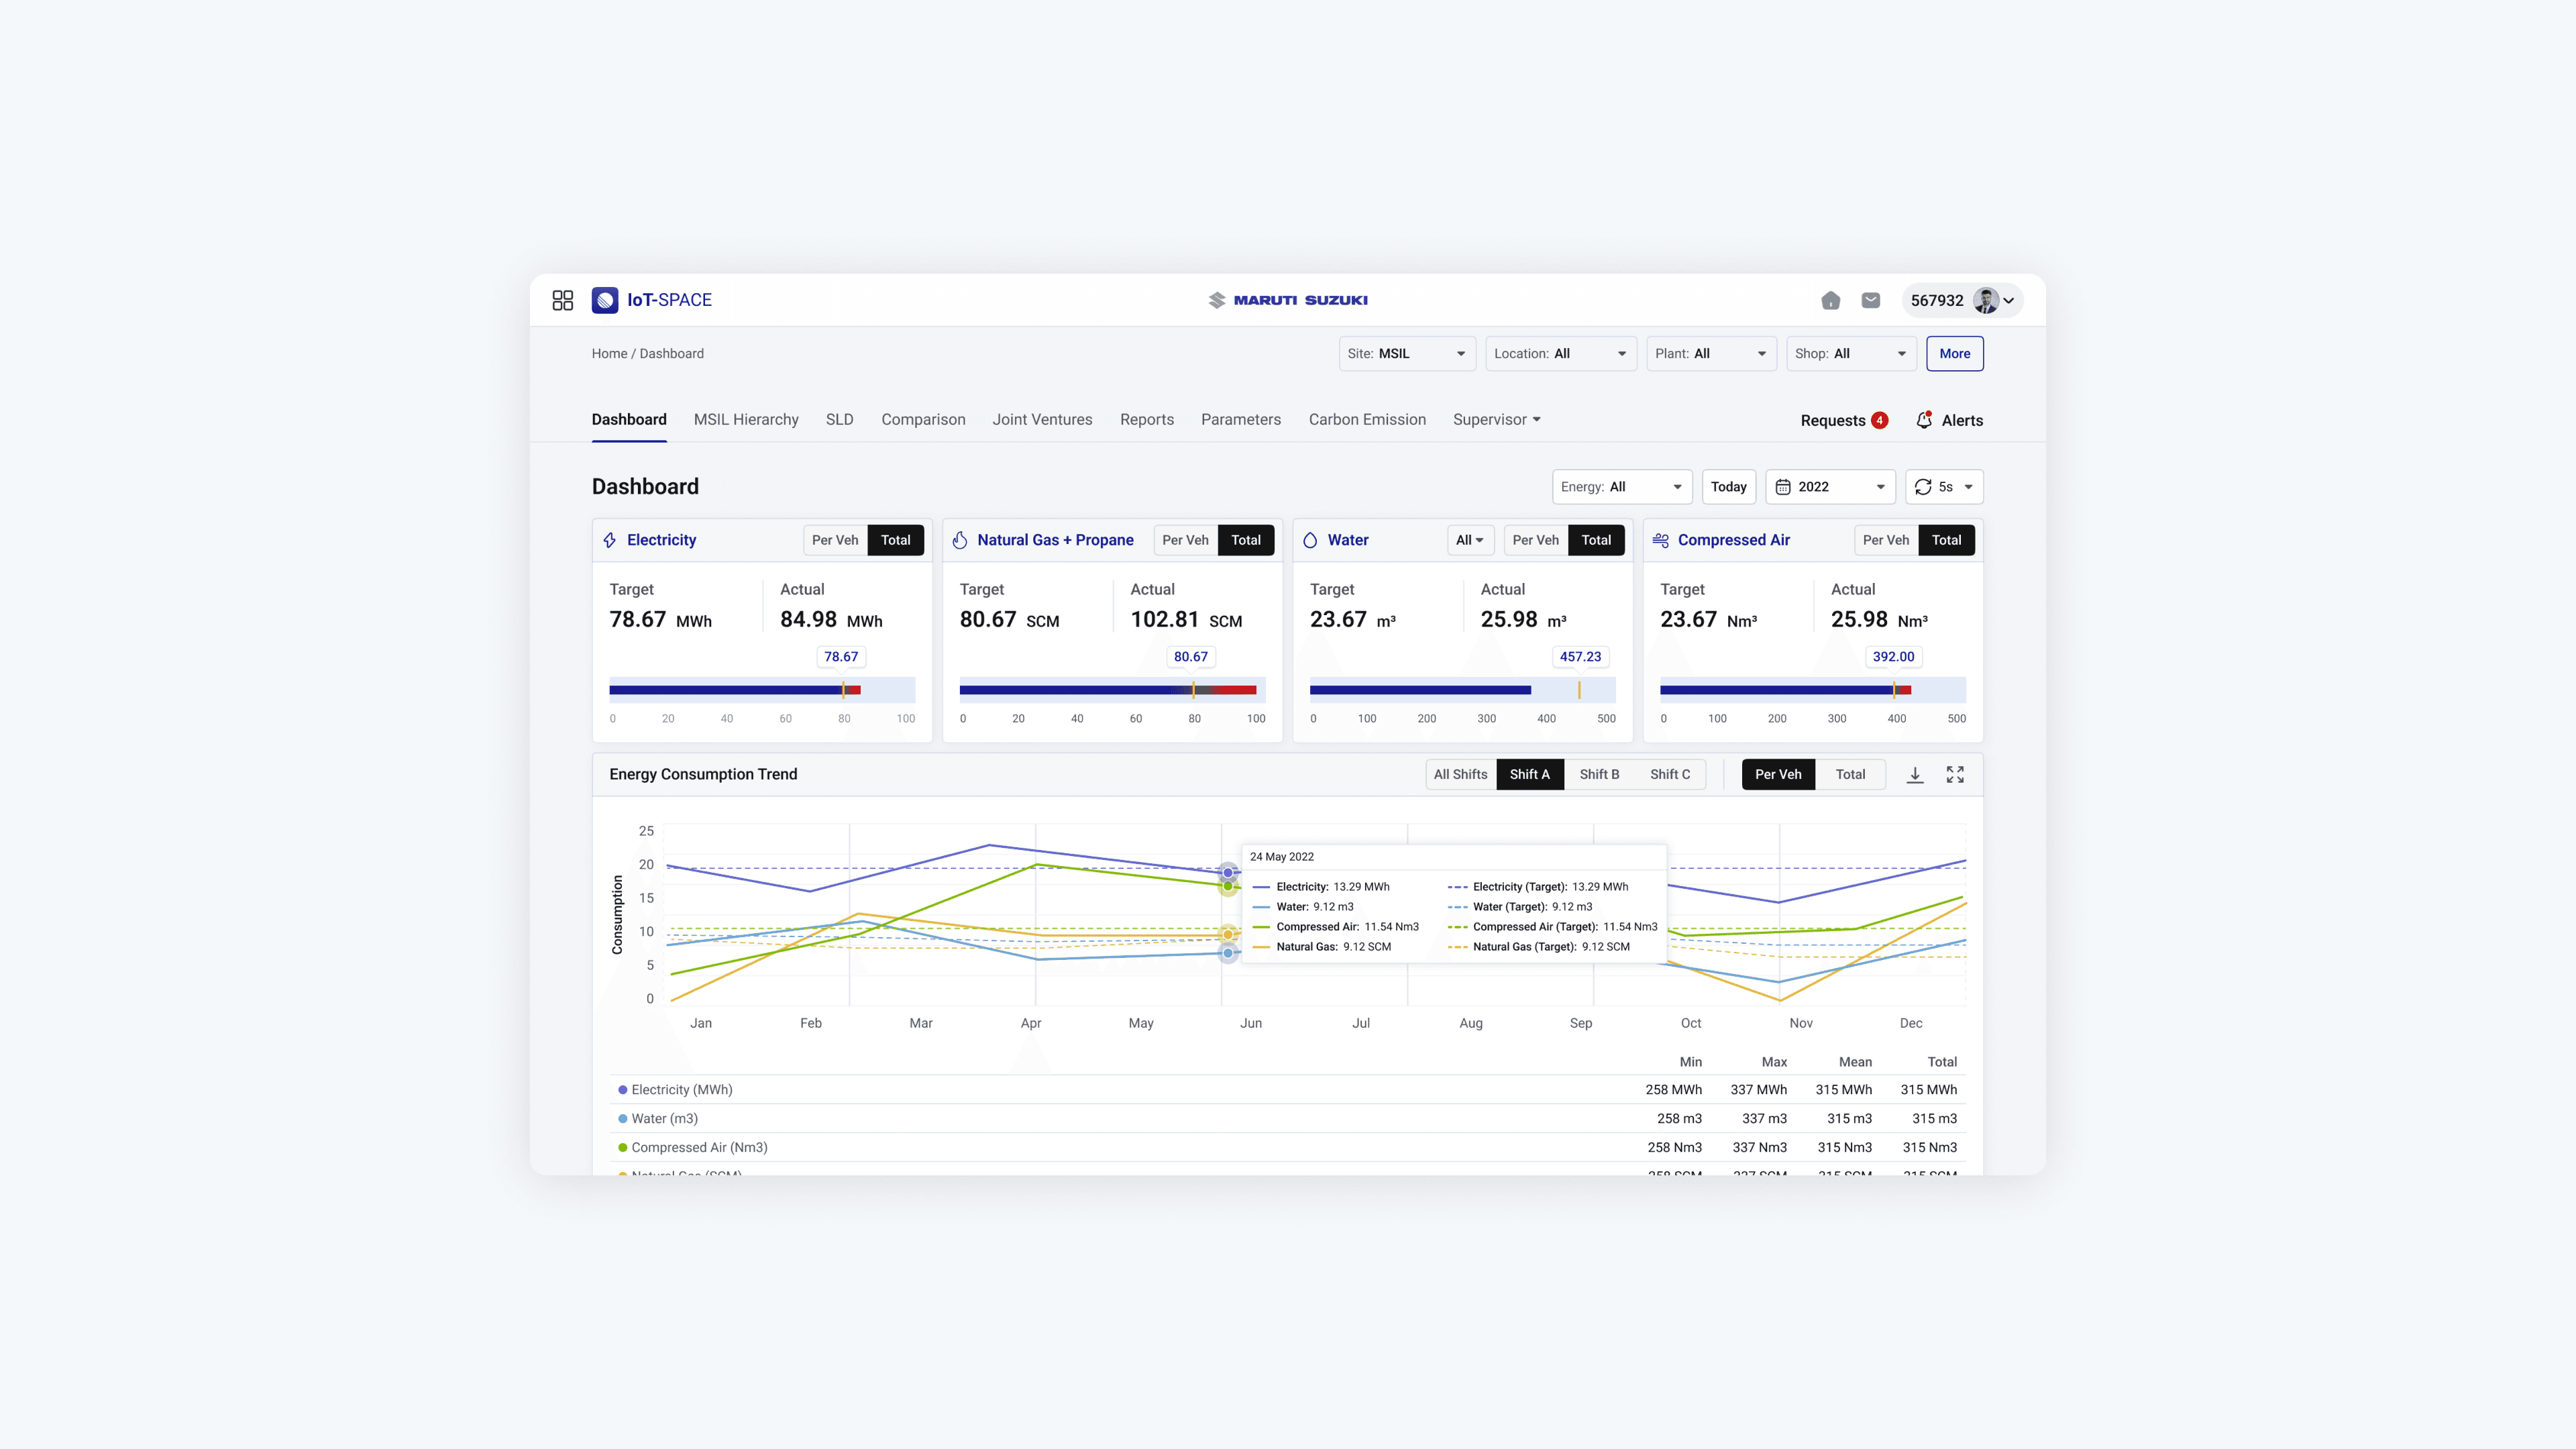Image resolution: width=2576 pixels, height=1449 pixels.
Task: Open the apps grid menu icon
Action: (x=562, y=300)
